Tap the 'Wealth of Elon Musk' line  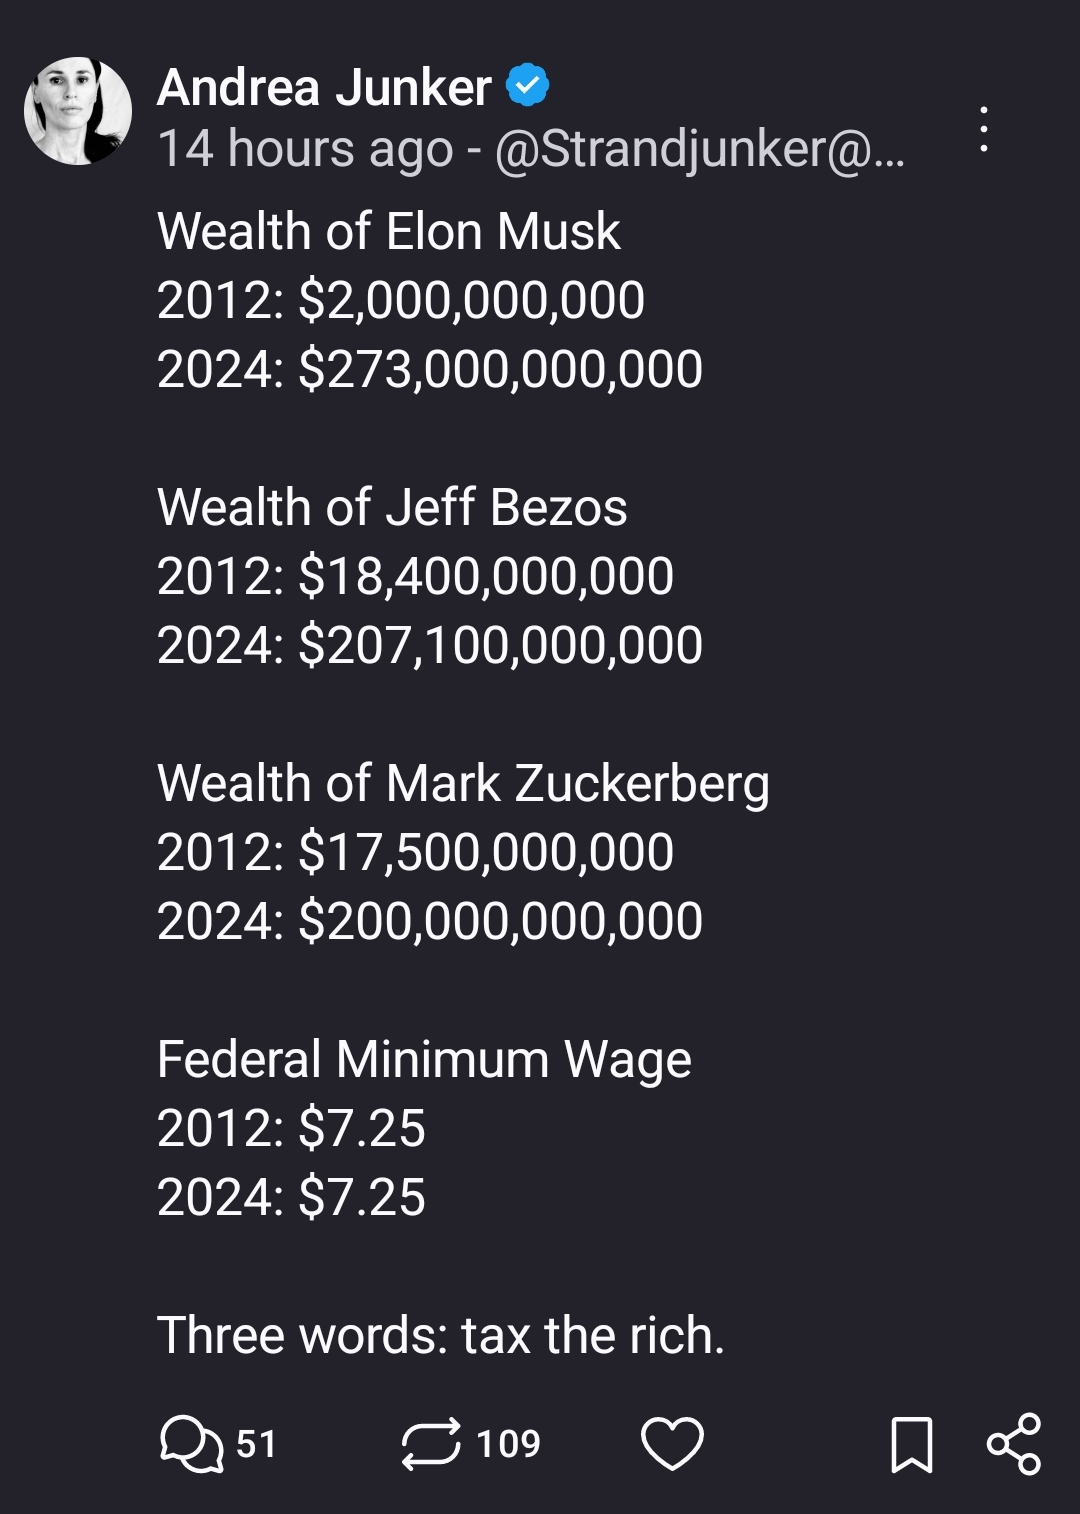tap(389, 232)
